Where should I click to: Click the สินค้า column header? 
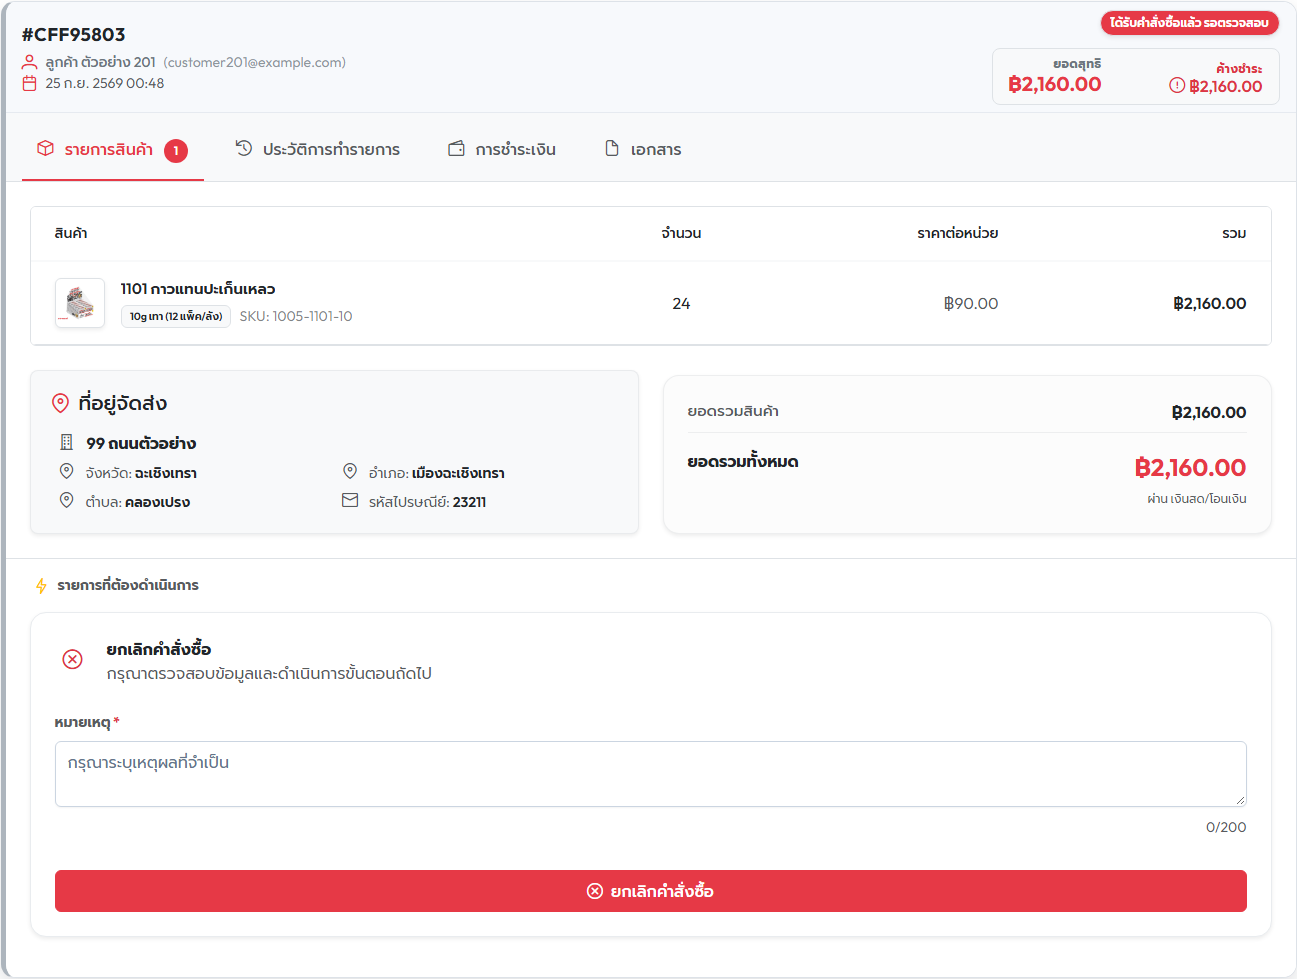[71, 233]
